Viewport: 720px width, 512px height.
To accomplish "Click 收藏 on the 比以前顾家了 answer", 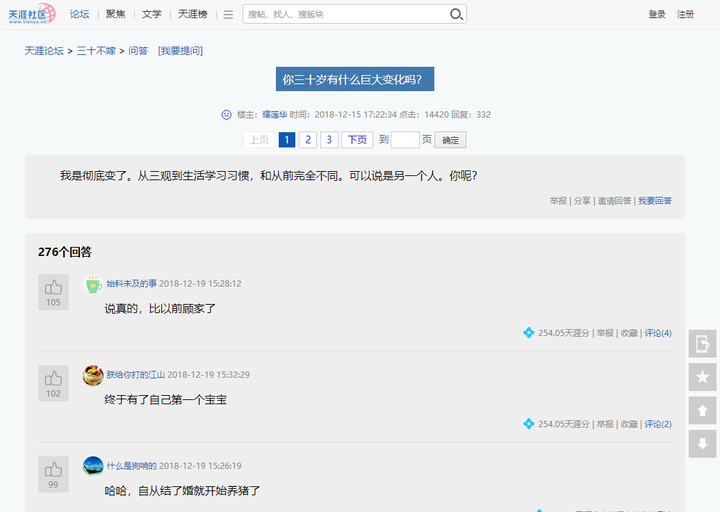I will pyautogui.click(x=629, y=333).
